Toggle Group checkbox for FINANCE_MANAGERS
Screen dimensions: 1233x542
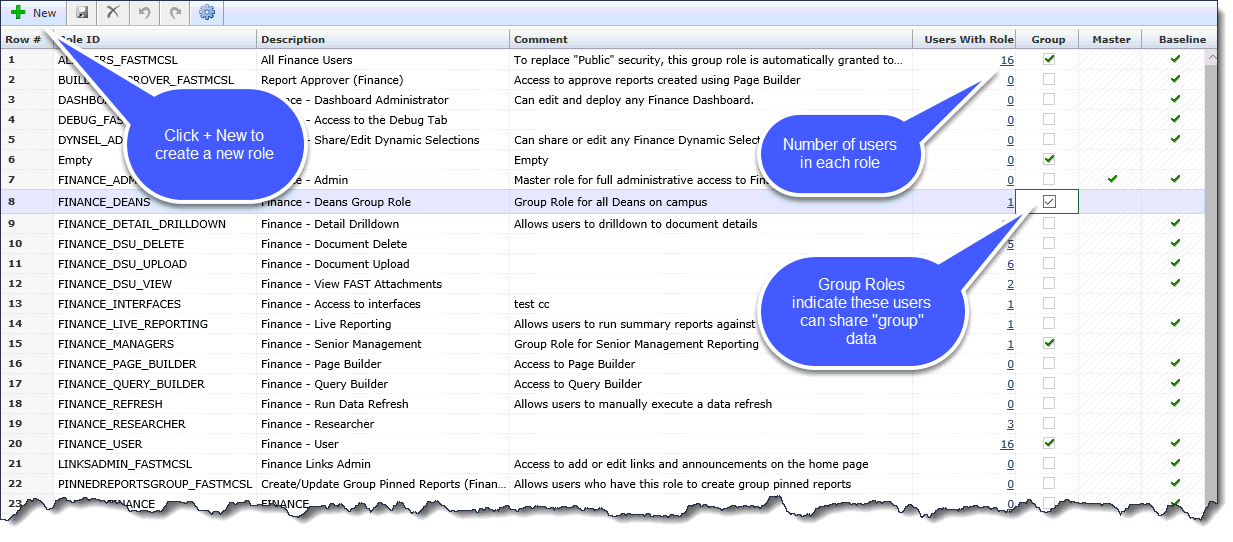(1048, 343)
